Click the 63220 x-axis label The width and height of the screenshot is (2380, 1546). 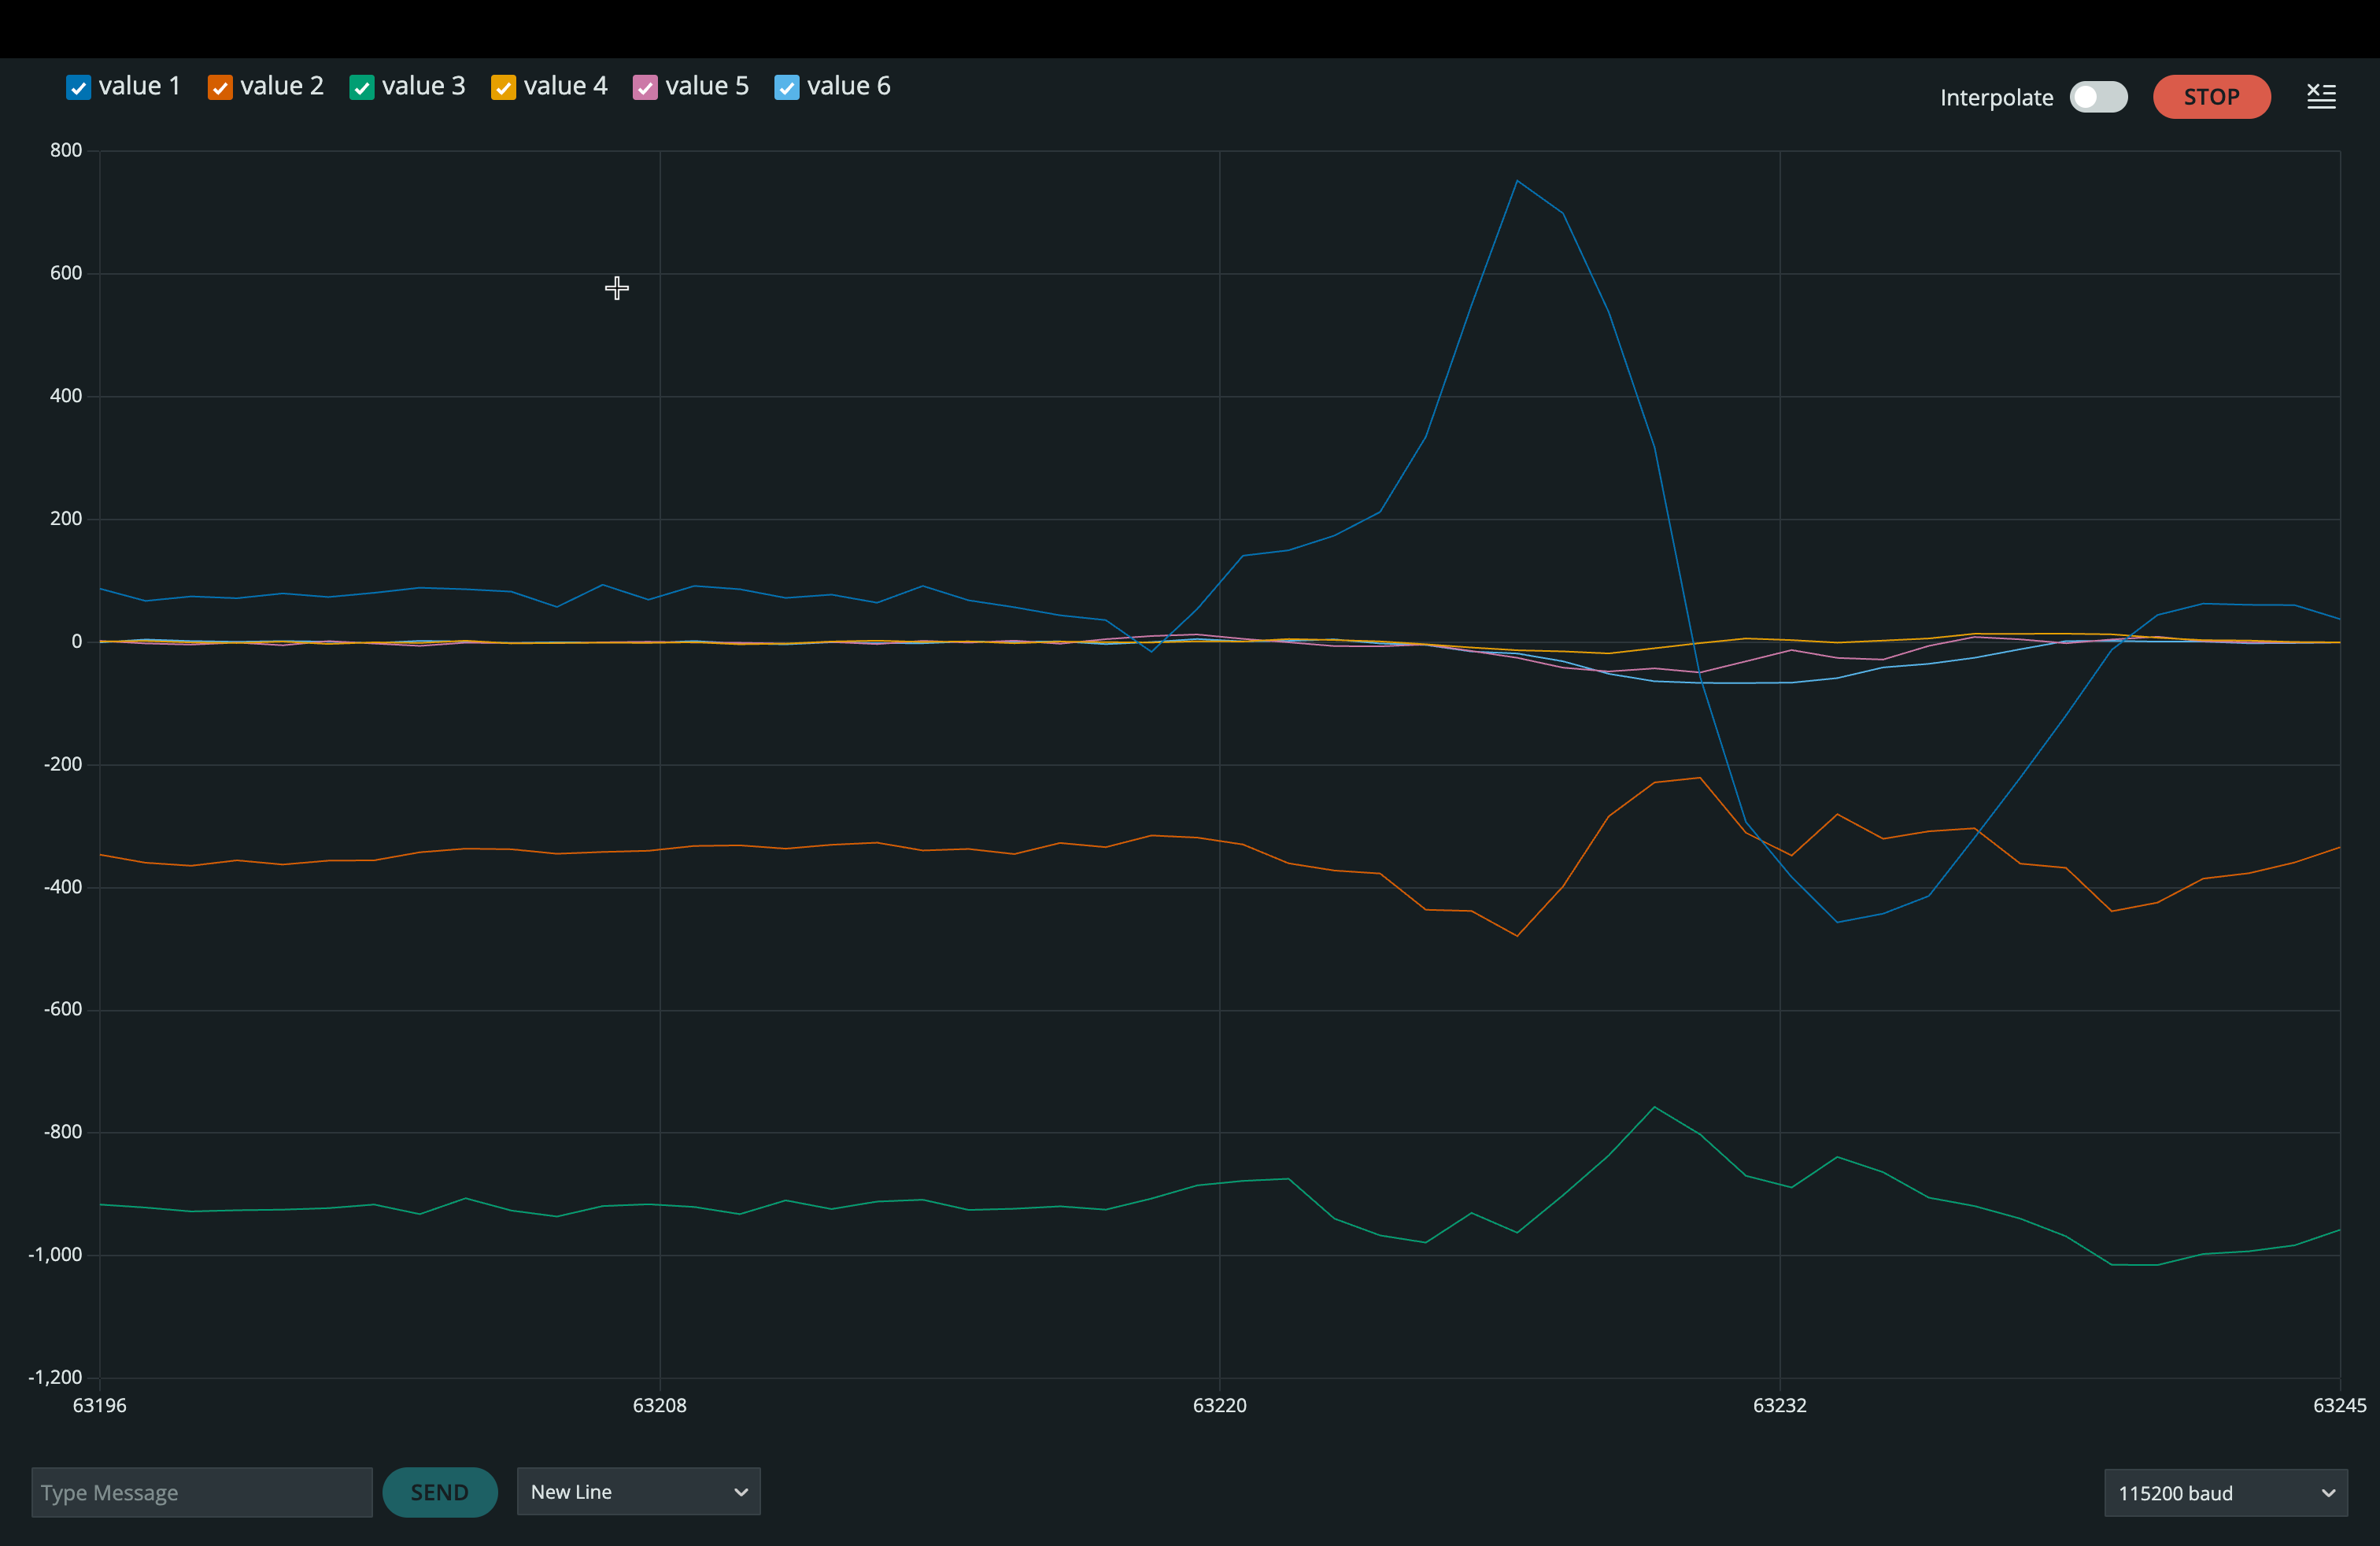click(1219, 1405)
